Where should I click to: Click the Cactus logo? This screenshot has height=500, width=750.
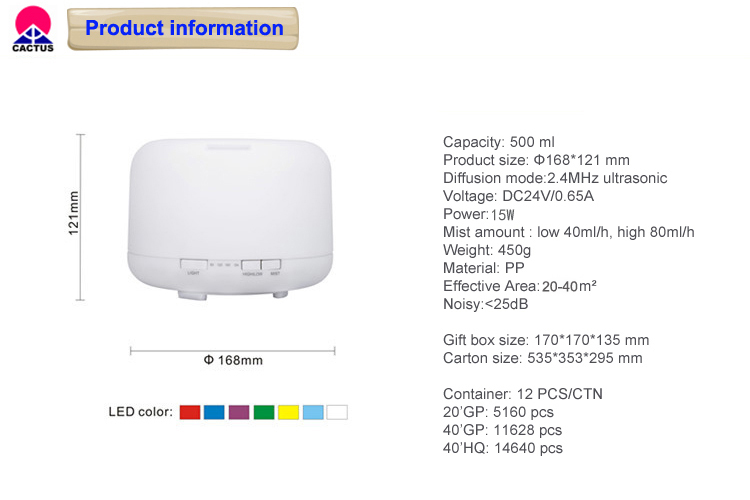click(x=33, y=27)
